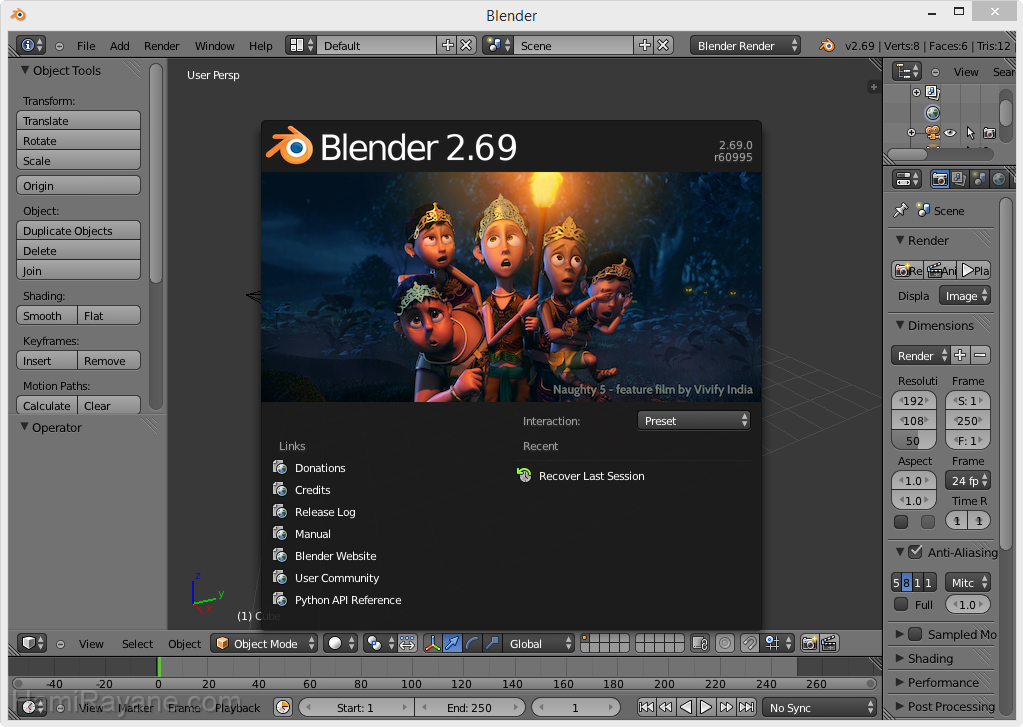Screen dimensions: 1023x727
Task: Click the resolution percentage 50 slider
Action: click(x=913, y=441)
